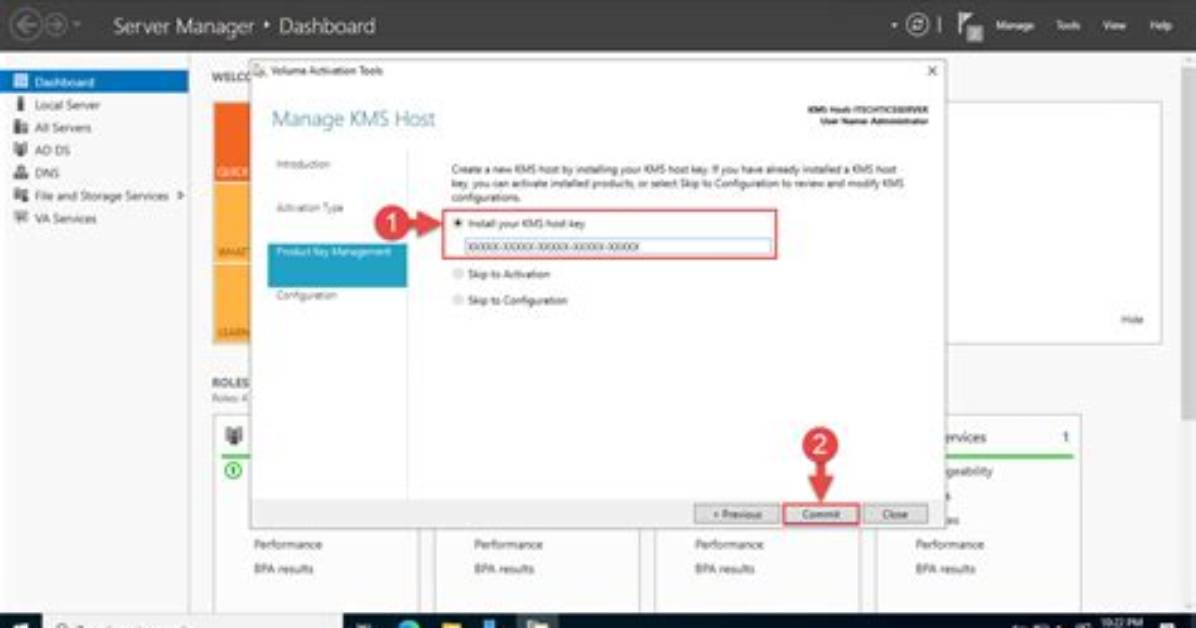
Task: Click the VA Services sidebar icon
Action: 21,218
